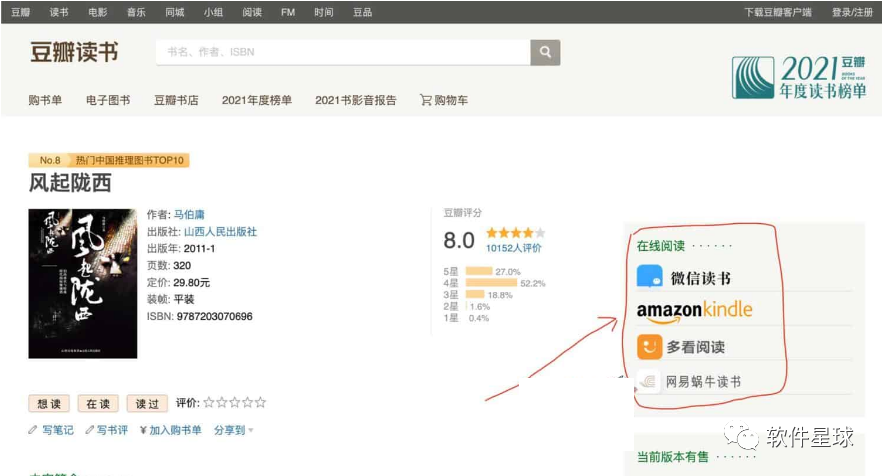Click publisher link 山西人民出版社
This screenshot has width=882, height=476.
pyautogui.click(x=220, y=231)
